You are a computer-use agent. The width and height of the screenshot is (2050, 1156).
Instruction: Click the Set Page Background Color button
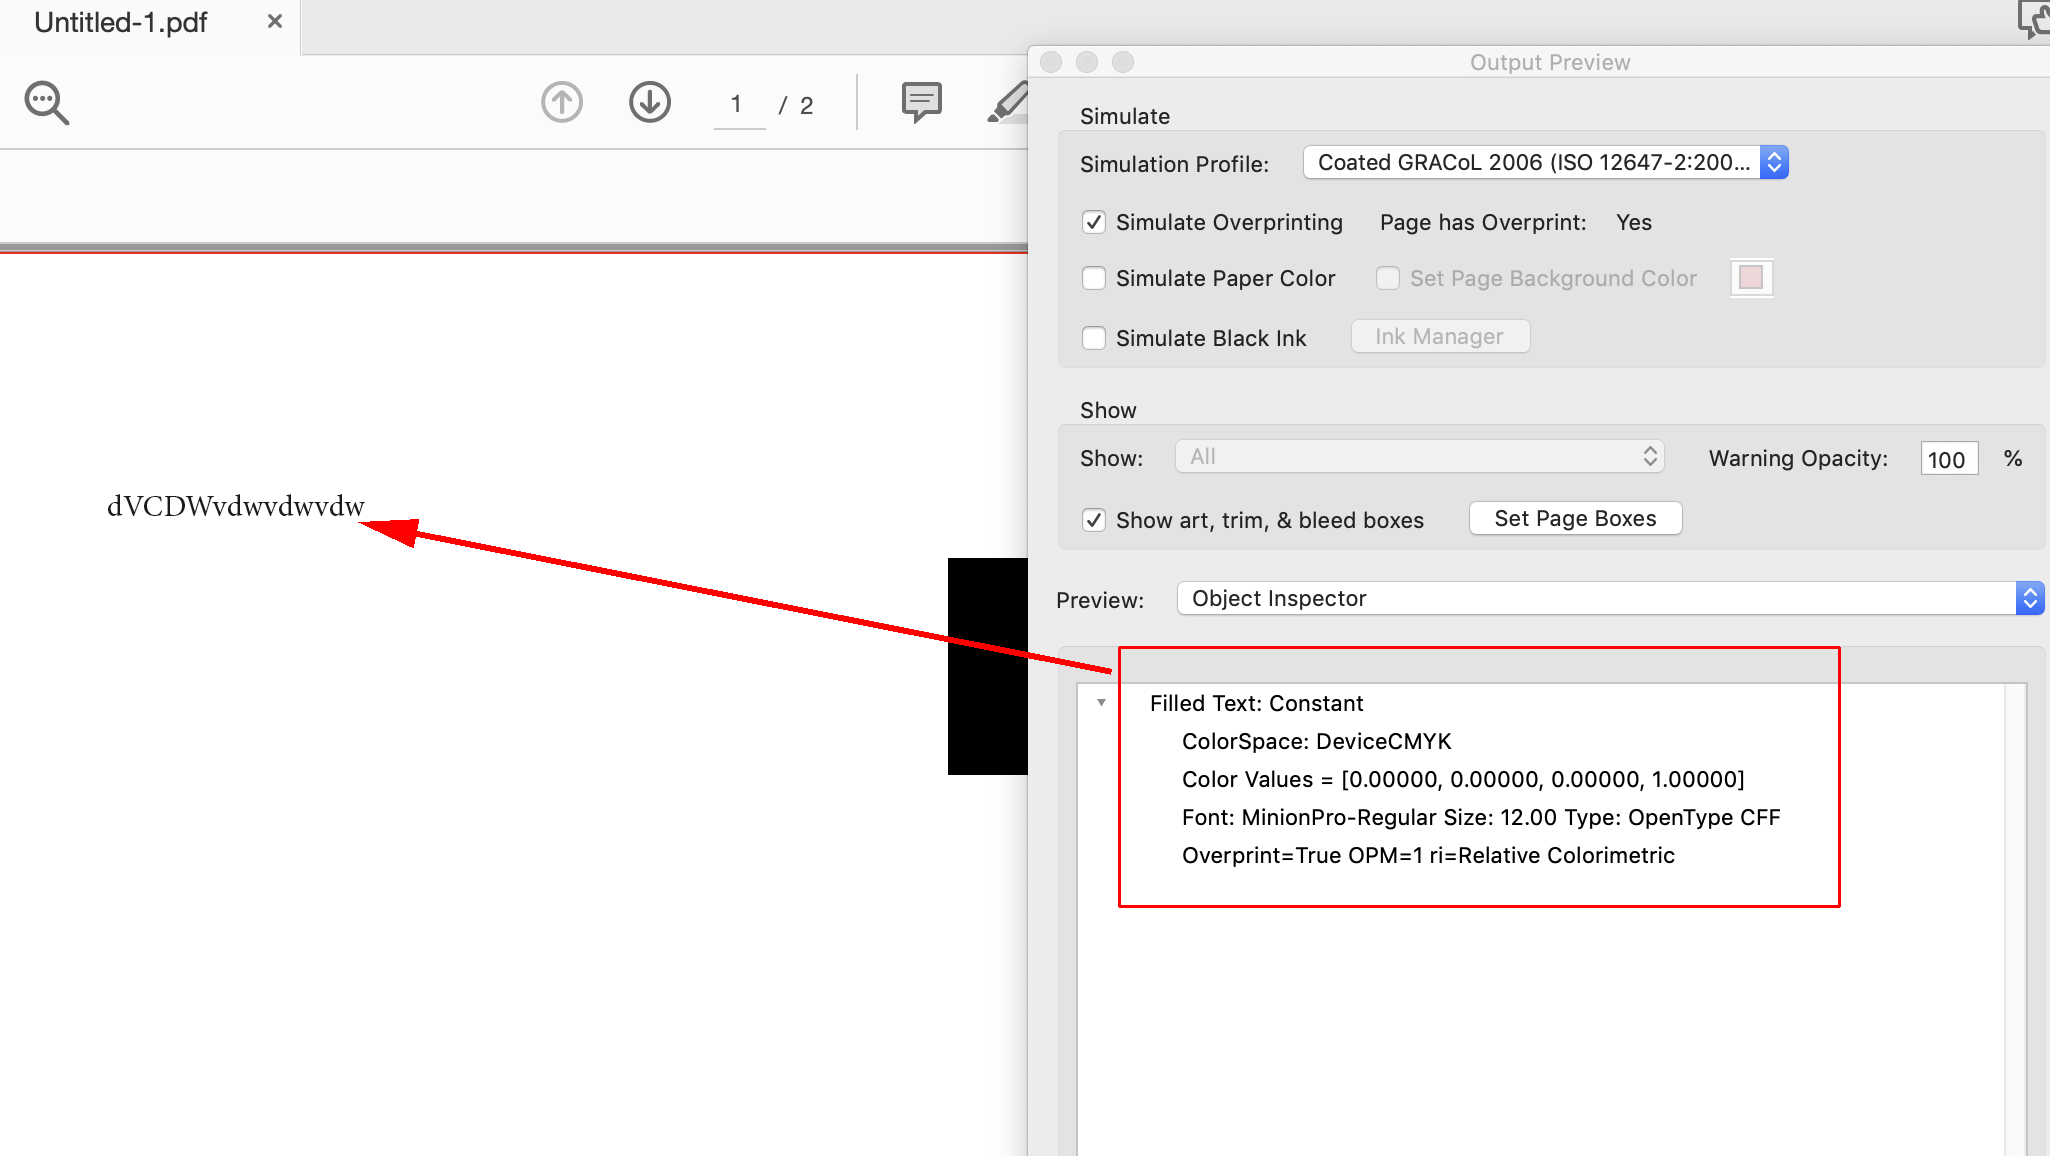1753,277
